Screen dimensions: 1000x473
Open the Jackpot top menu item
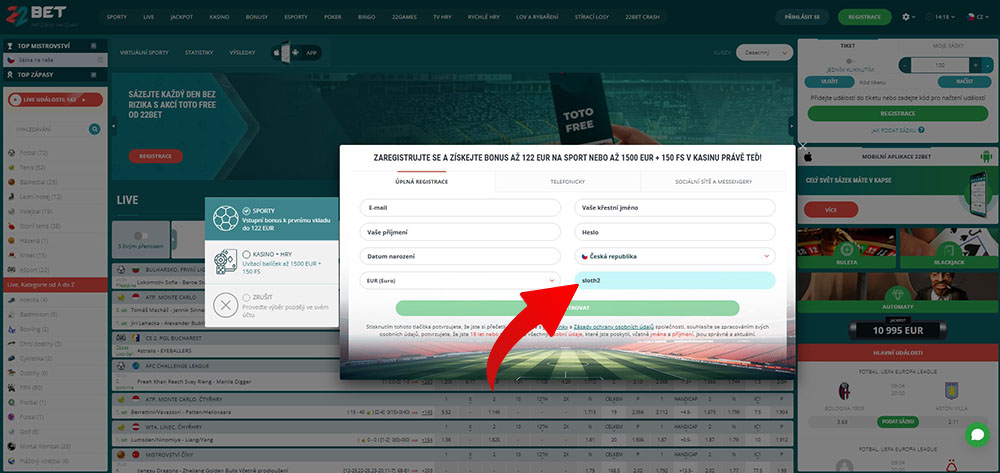[x=182, y=17]
